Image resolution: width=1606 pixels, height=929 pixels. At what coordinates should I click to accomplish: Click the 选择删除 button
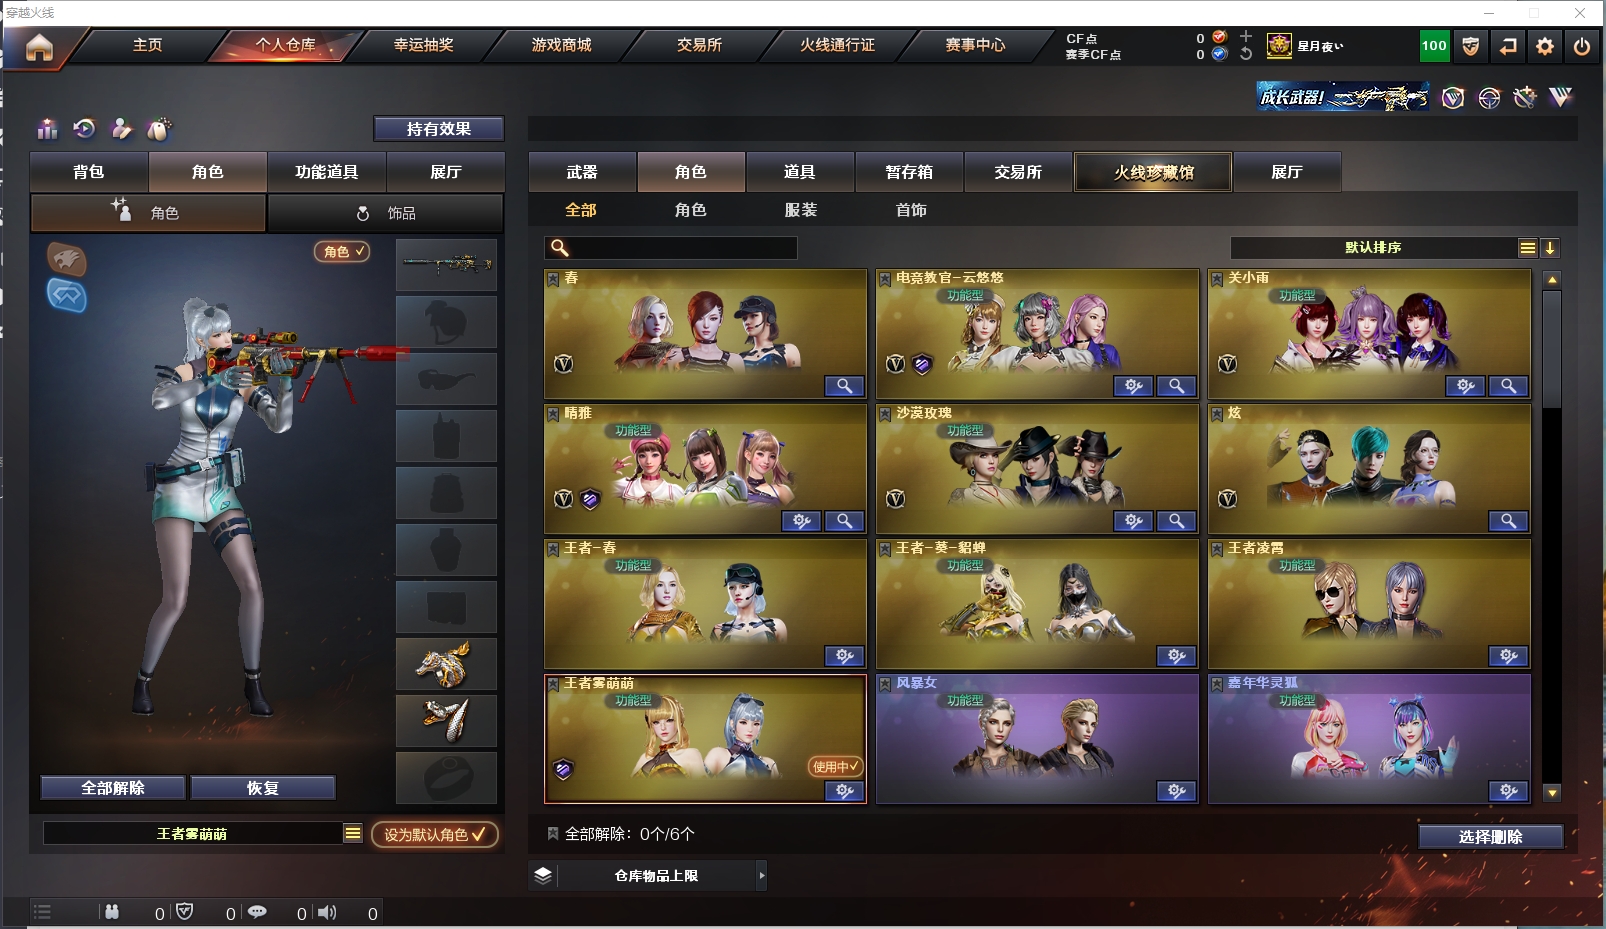point(1490,837)
